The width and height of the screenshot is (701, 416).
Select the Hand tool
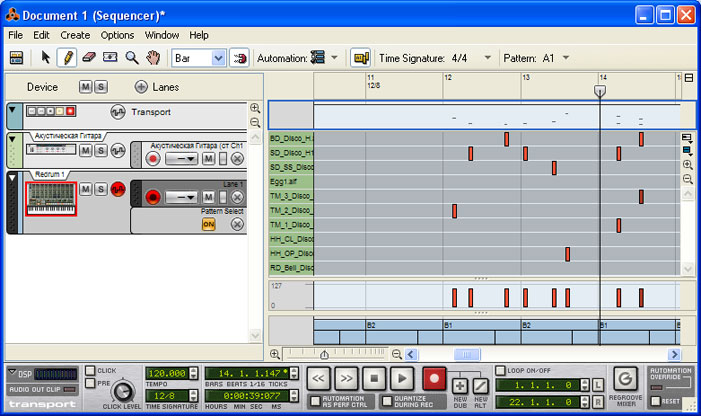coord(153,58)
